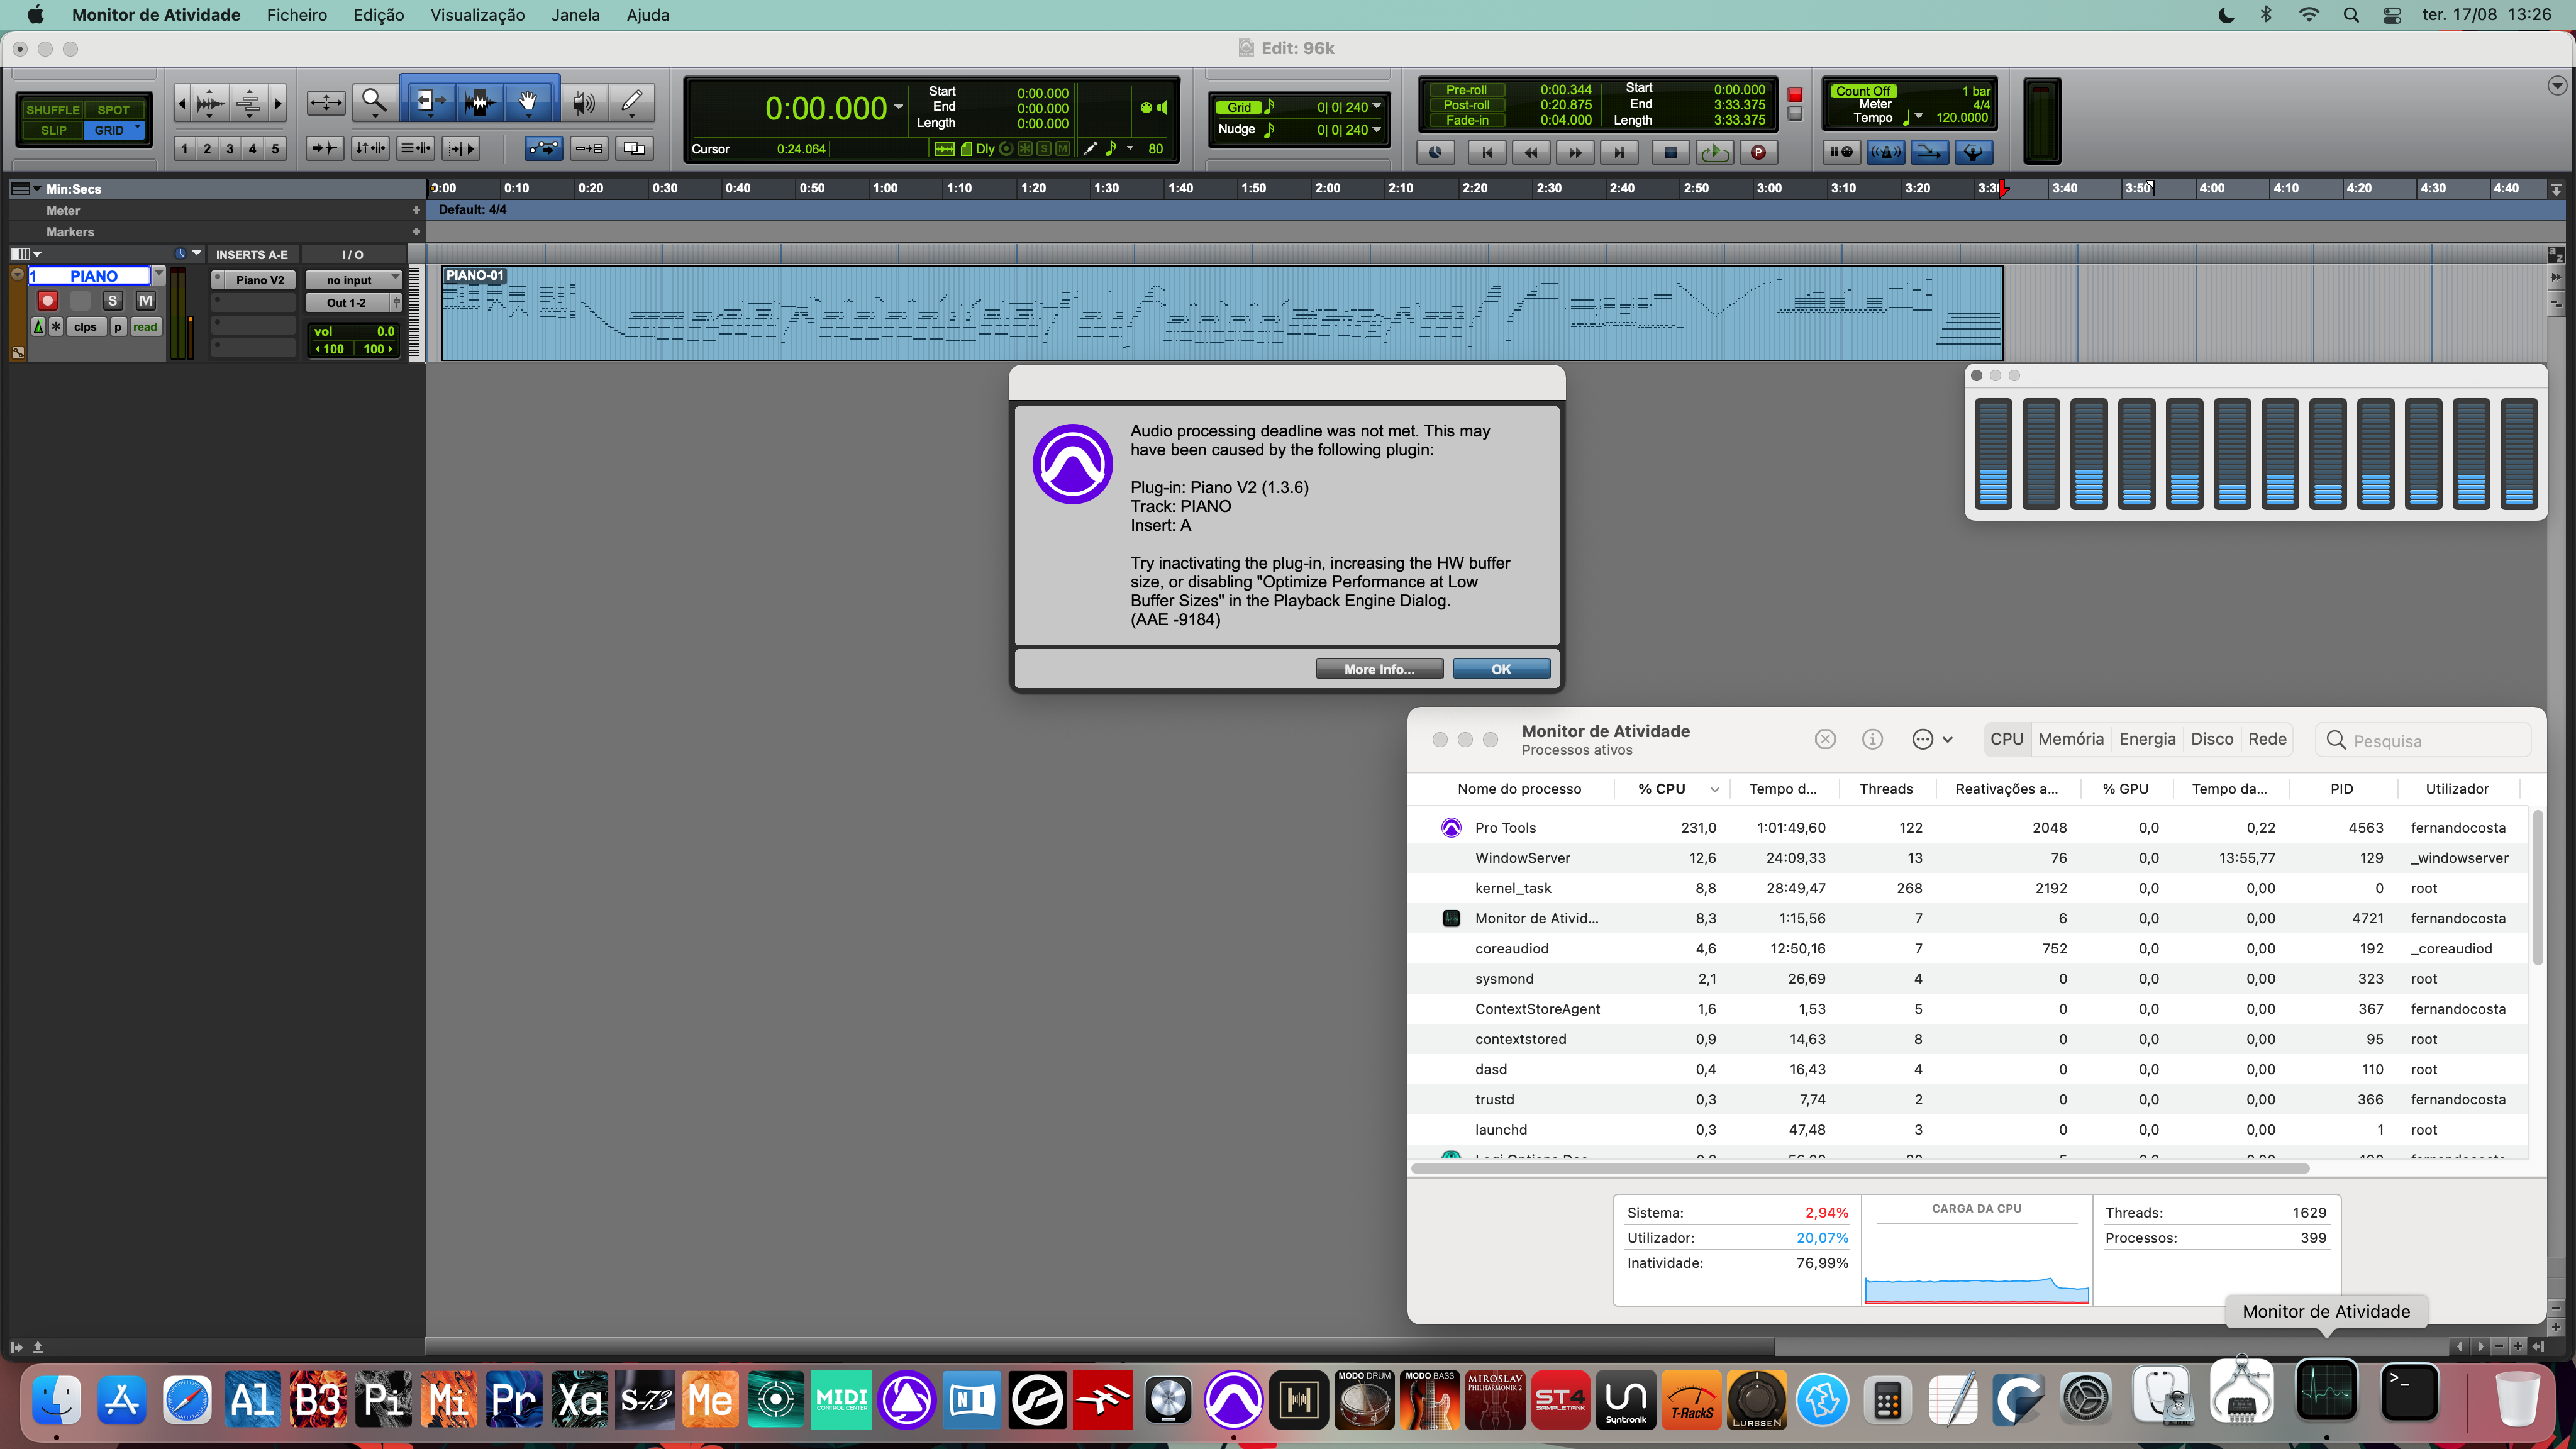The image size is (2576, 1449).
Task: Click the More Info... button
Action: (x=1379, y=669)
